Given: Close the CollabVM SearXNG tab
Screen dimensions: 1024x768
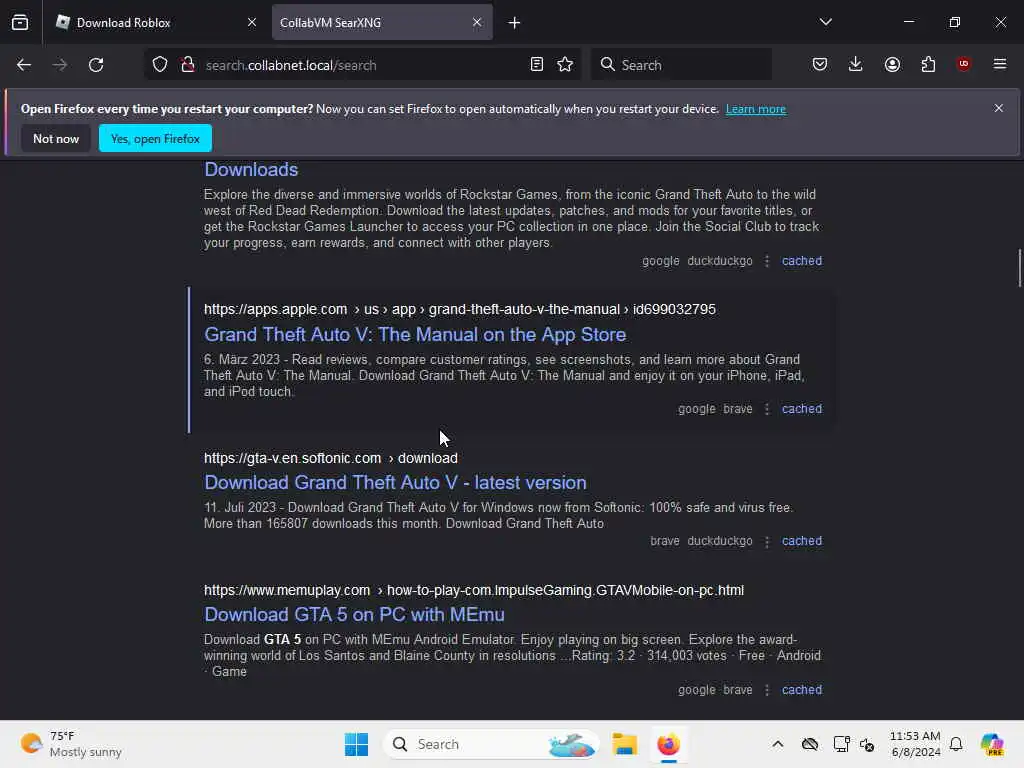Looking at the screenshot, I should 477,22.
